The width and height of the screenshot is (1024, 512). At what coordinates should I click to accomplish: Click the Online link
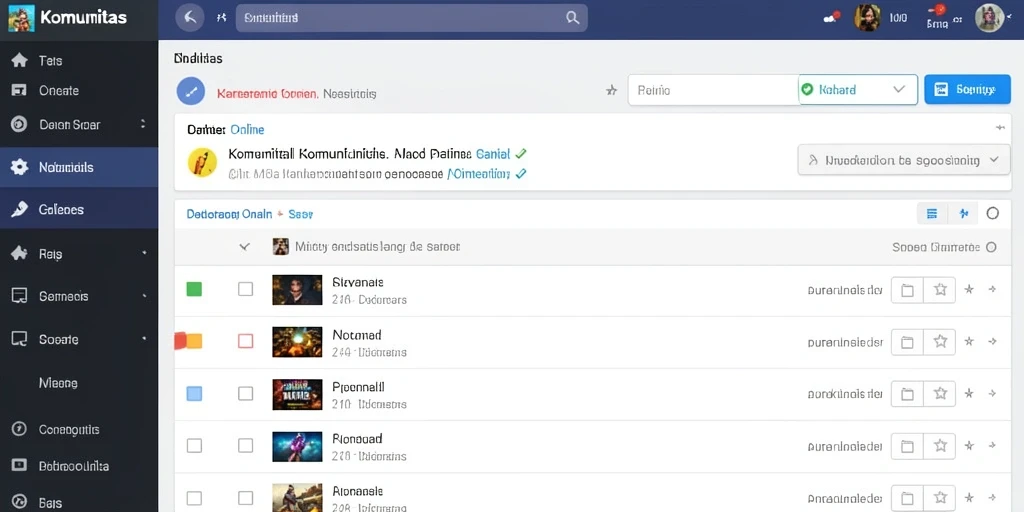[248, 129]
